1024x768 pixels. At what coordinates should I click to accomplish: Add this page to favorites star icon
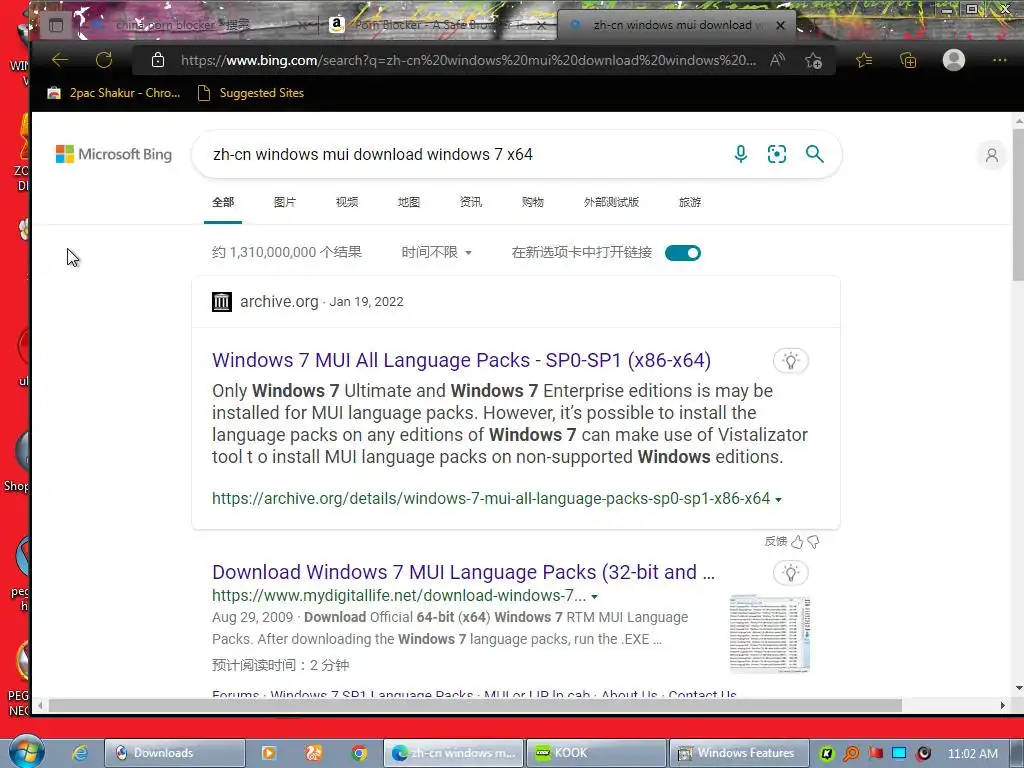click(813, 61)
